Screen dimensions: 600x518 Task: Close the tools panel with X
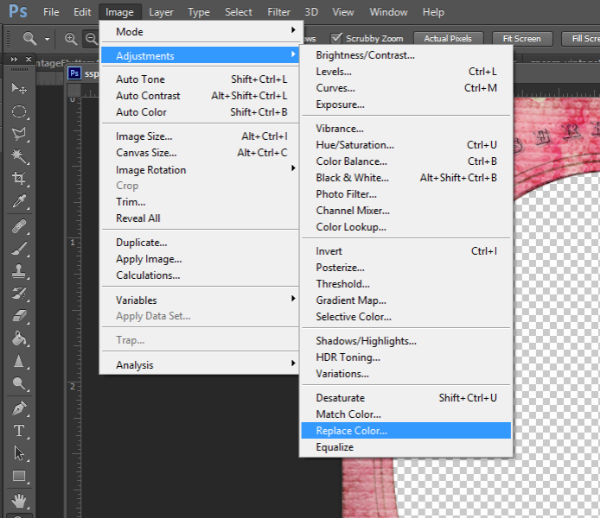point(28,59)
